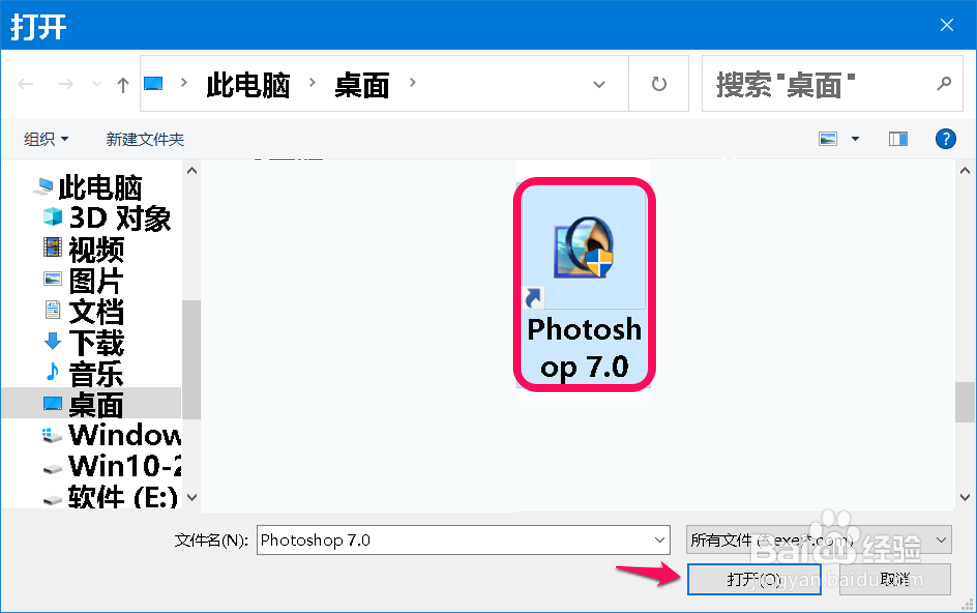This screenshot has height=613, width=977.
Task: Select the Win10-2 drive in navigation tree
Action: pyautogui.click(x=124, y=465)
